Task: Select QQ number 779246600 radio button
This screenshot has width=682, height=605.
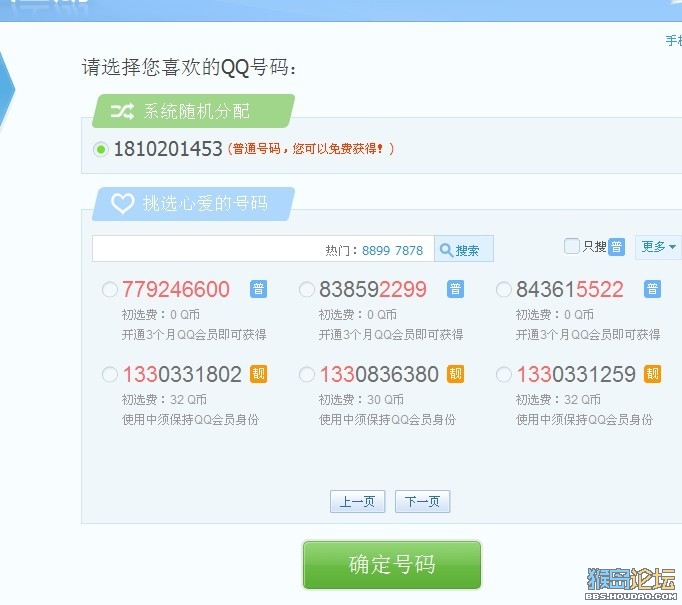Action: click(110, 289)
